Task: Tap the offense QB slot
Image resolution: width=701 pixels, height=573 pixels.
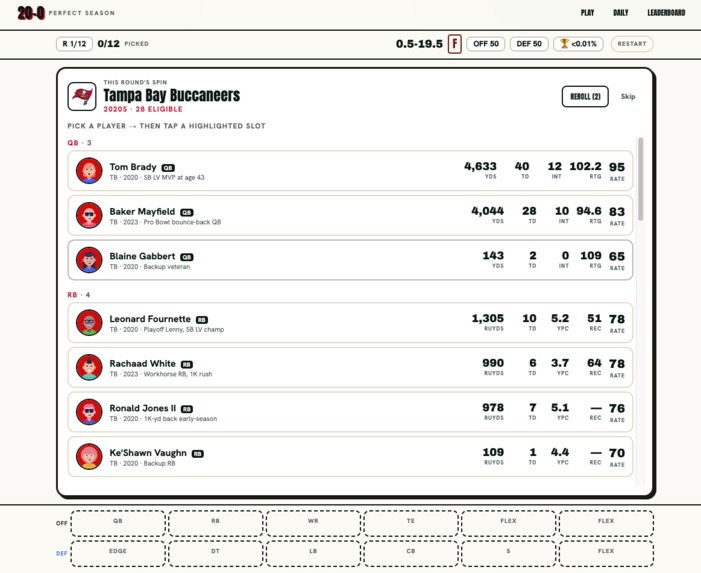Action: click(118, 523)
